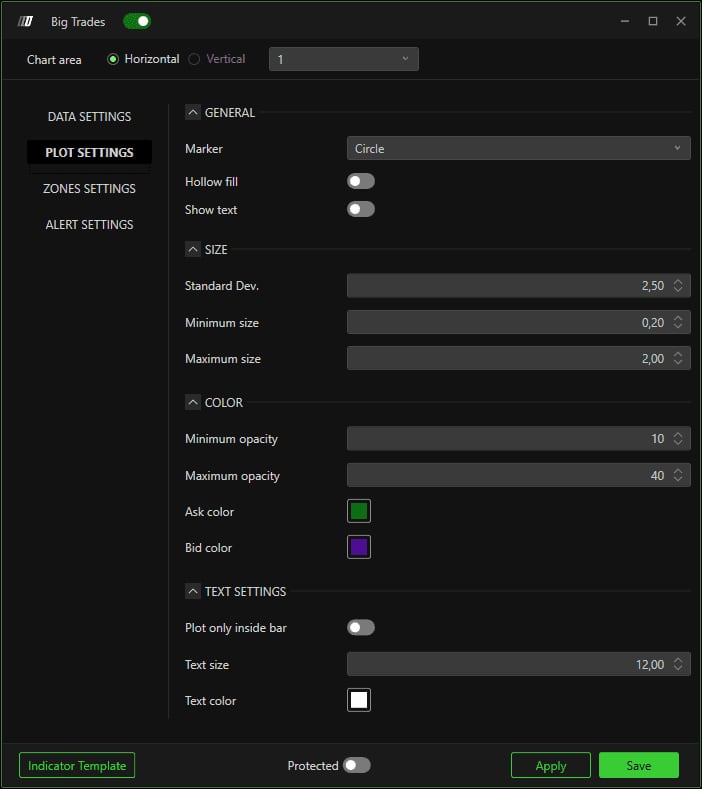The height and width of the screenshot is (789, 702).
Task: Click the Text size value field
Action: (518, 664)
